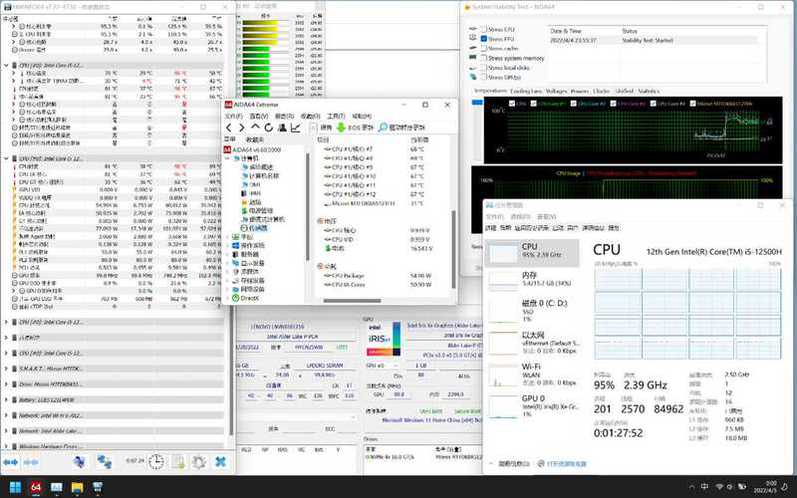Open the File menu in Task Manager
Viewport: 797px width, 498px height.
[495, 217]
